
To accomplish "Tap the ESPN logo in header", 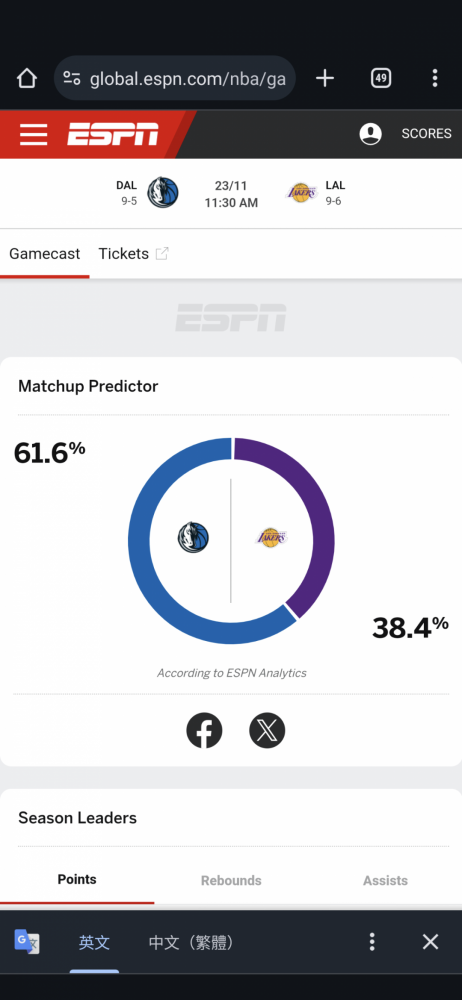I will click(x=113, y=134).
